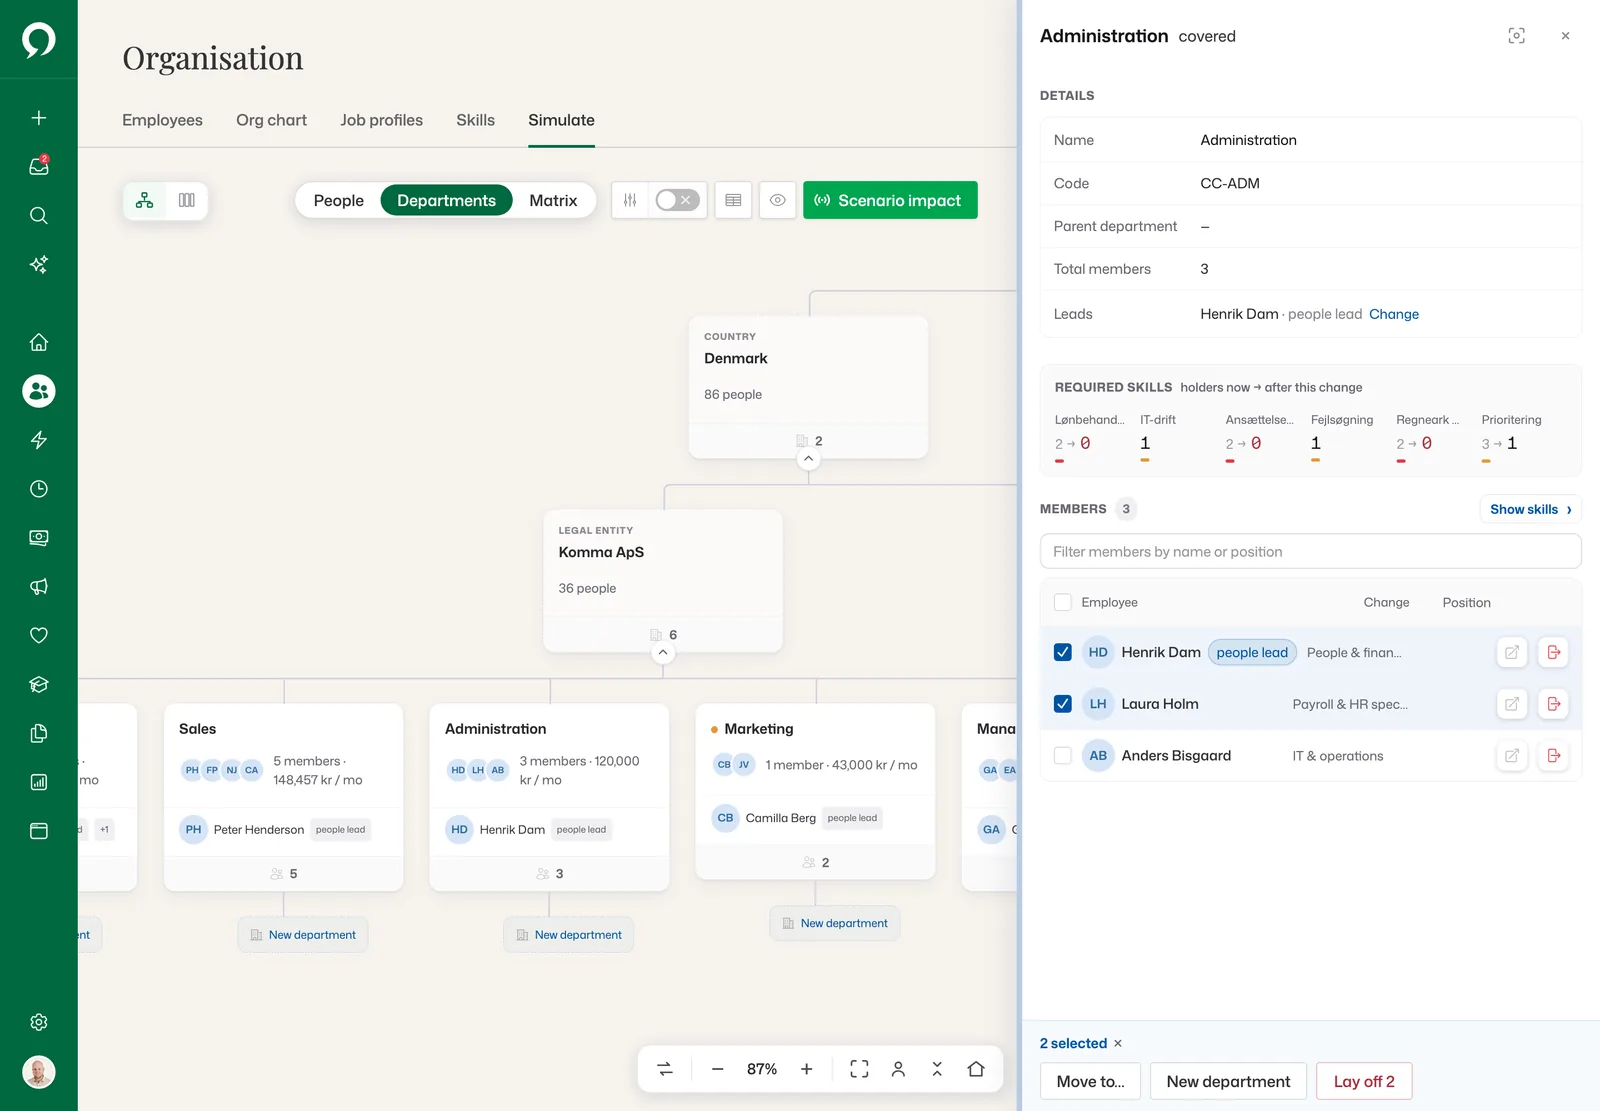Remove Laura Holm with red exit icon
Screen dimensions: 1600x1111
tap(1554, 704)
